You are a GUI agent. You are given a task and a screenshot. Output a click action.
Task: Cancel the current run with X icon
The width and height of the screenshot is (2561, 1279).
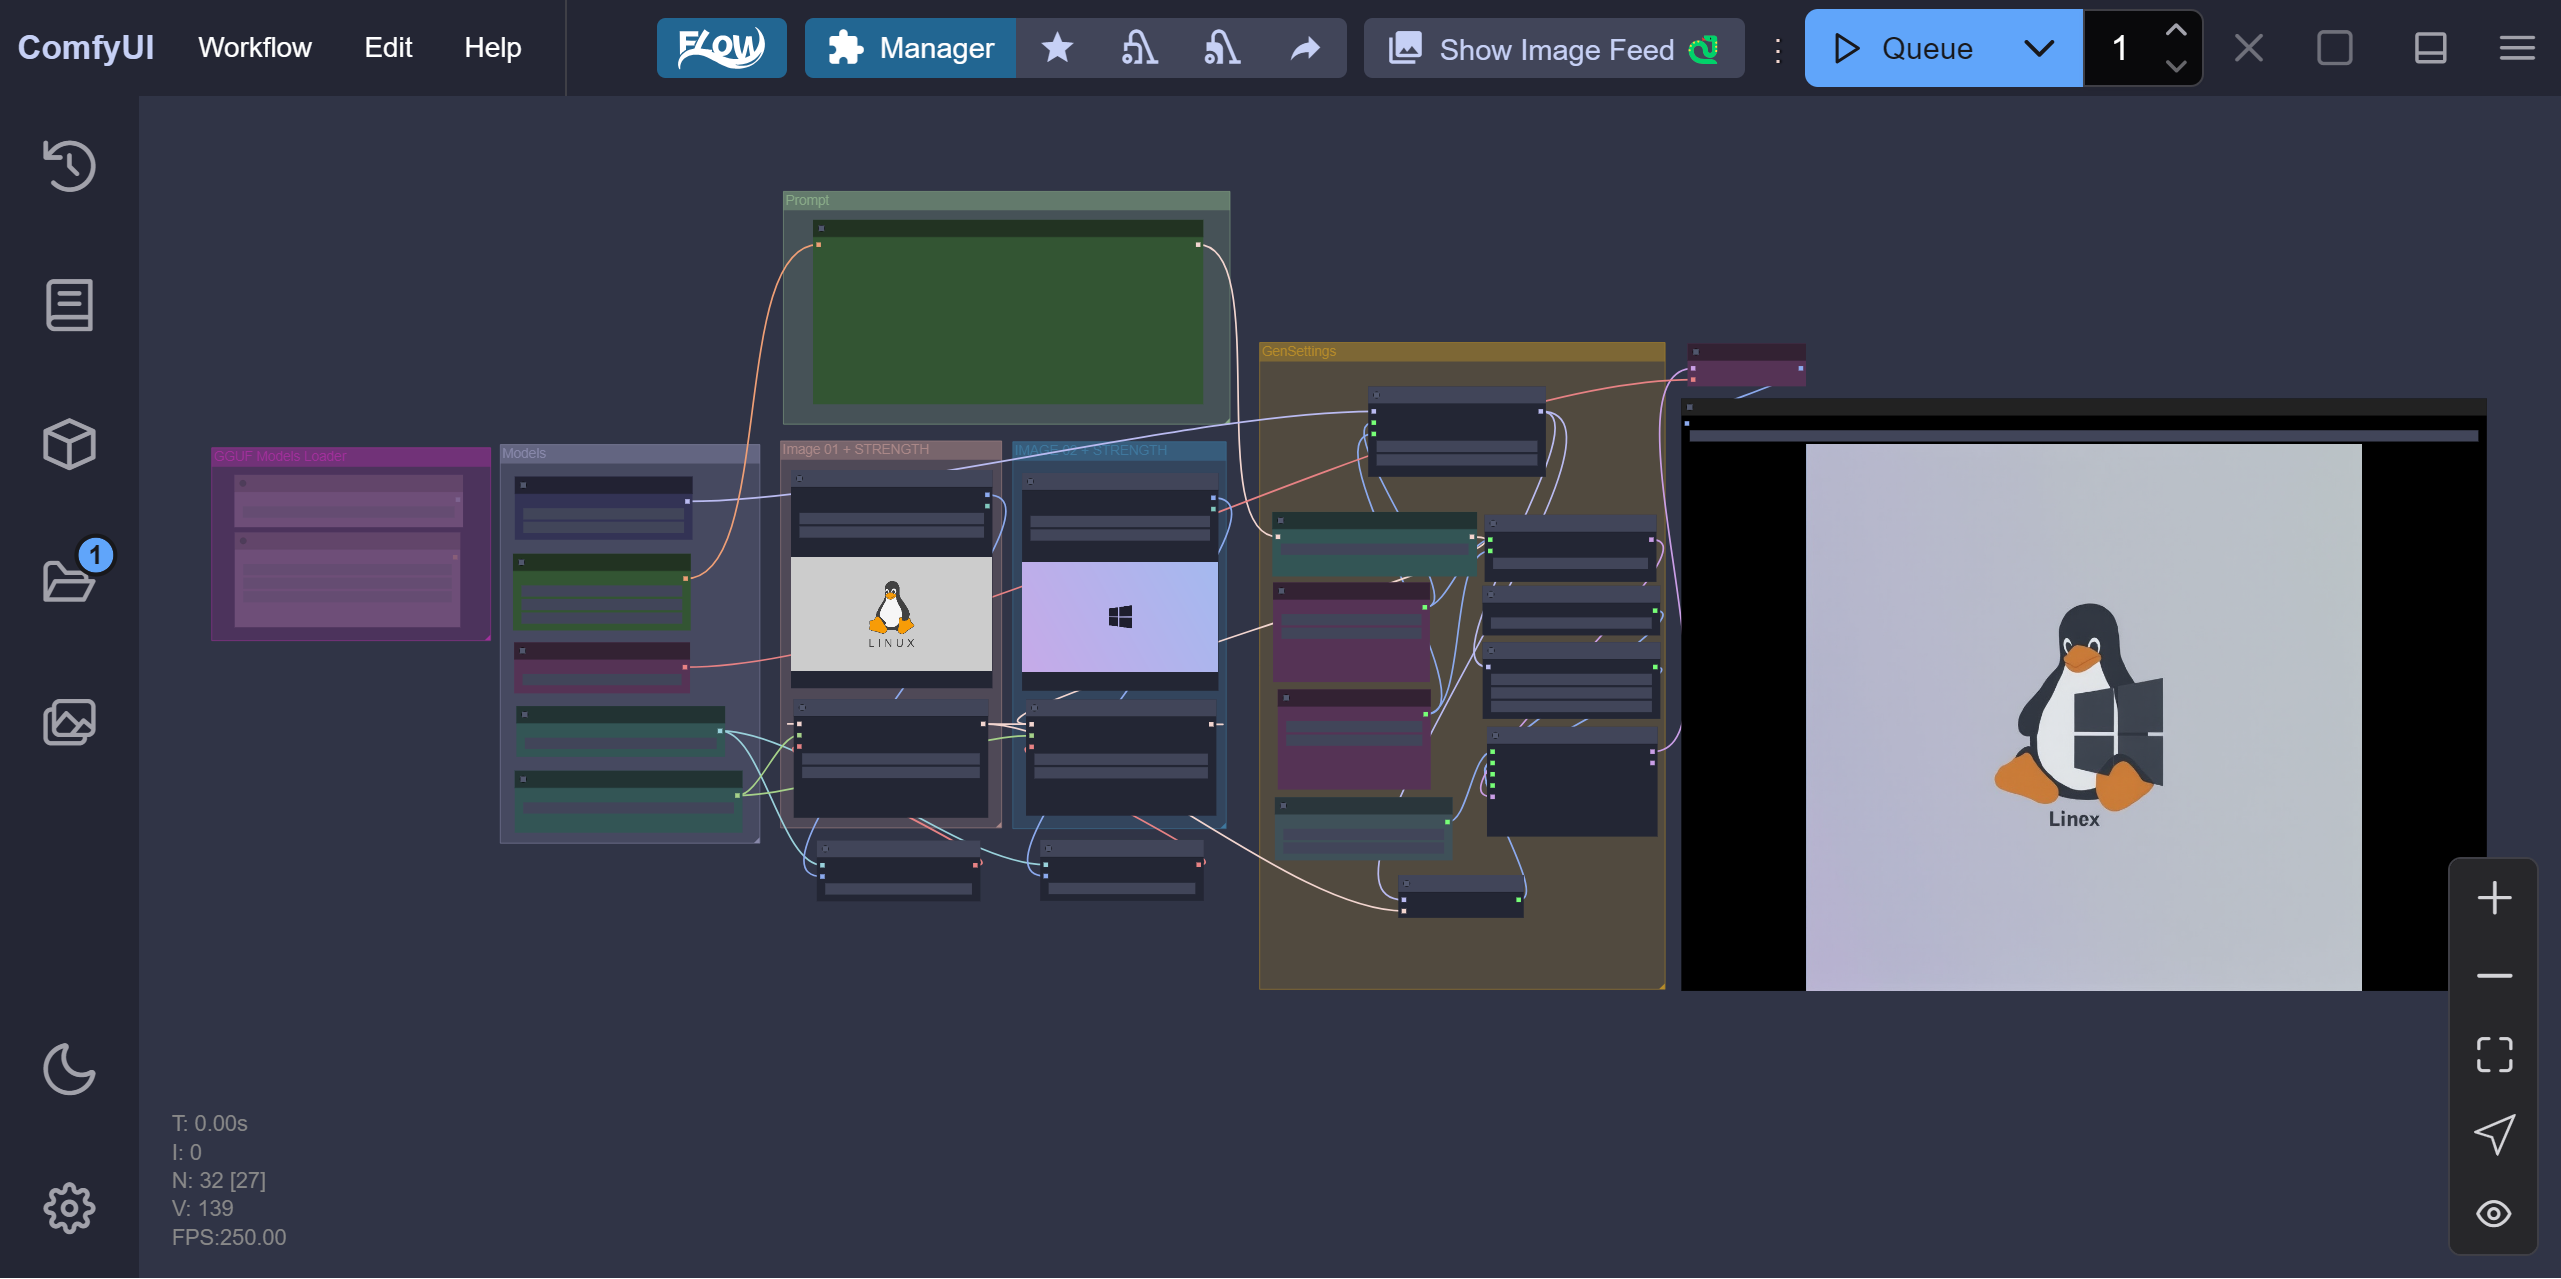(x=2248, y=48)
